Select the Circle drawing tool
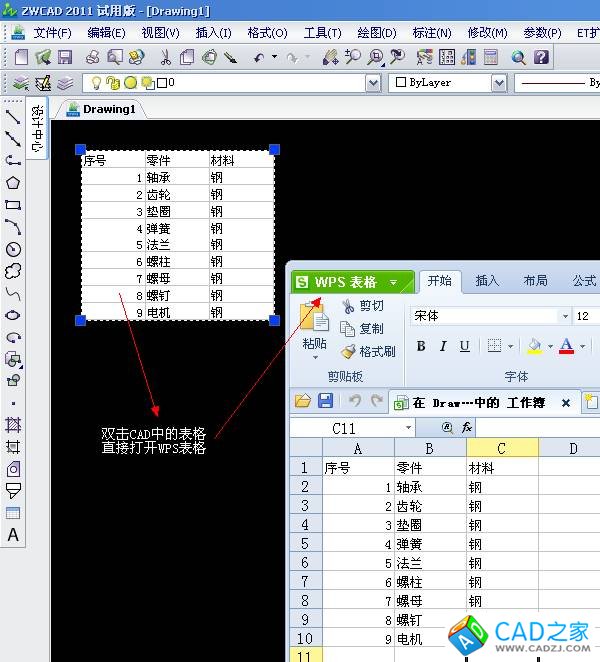The height and width of the screenshot is (662, 600). click(13, 249)
